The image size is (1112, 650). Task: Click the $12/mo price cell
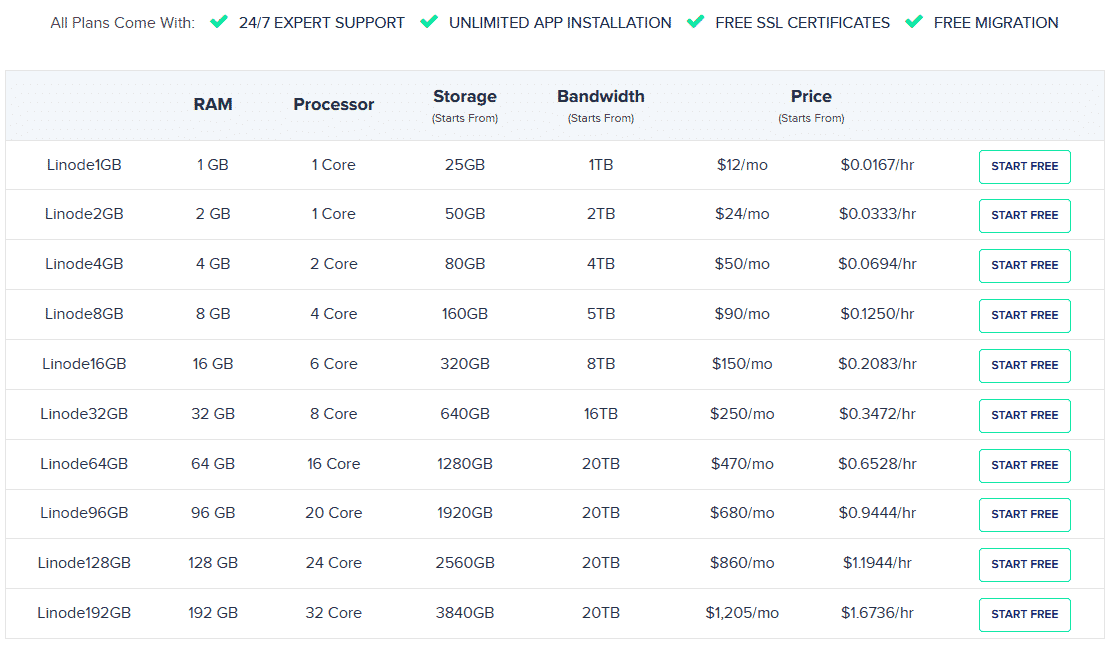pos(742,164)
